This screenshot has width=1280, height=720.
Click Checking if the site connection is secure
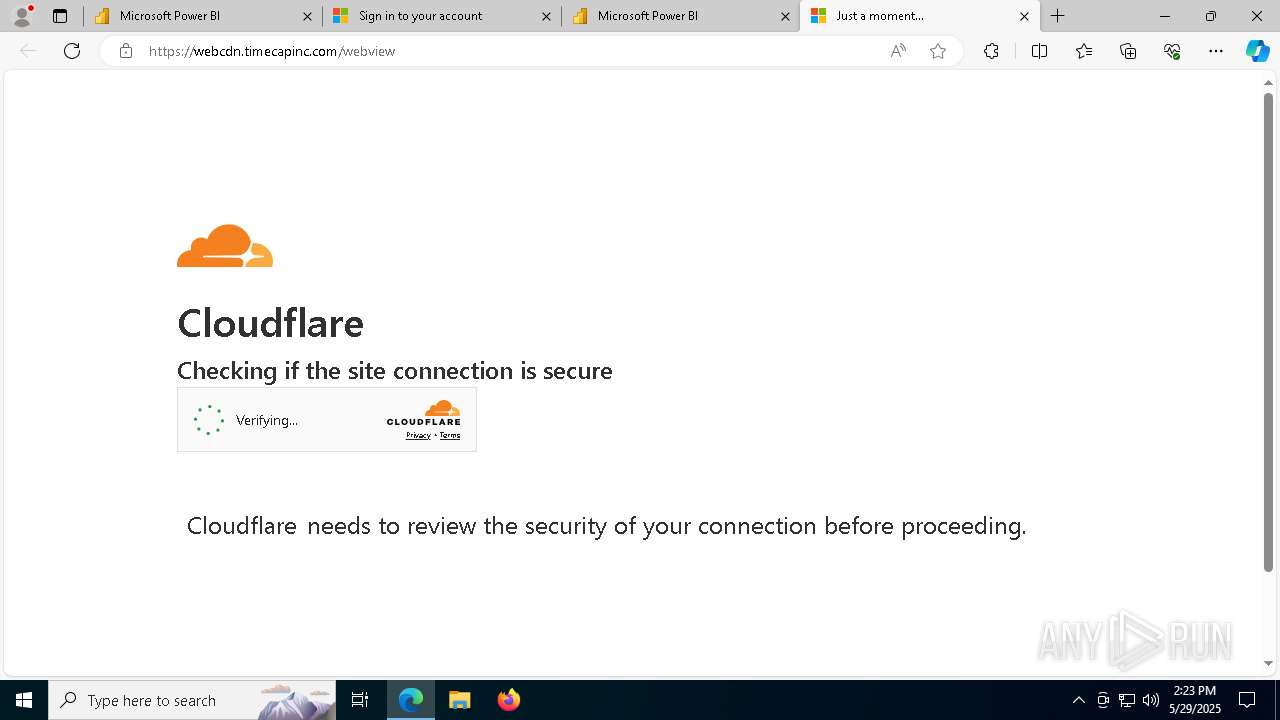click(395, 371)
